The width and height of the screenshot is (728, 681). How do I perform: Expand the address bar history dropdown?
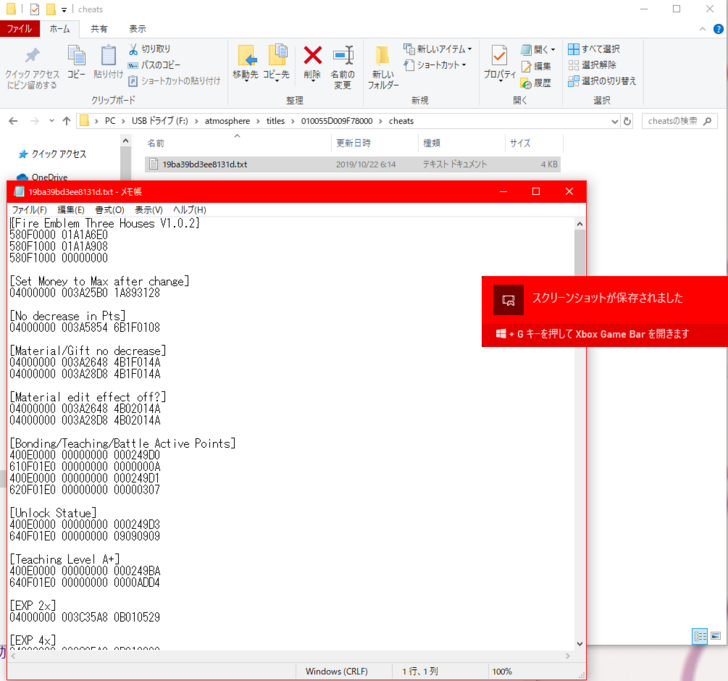[x=615, y=121]
